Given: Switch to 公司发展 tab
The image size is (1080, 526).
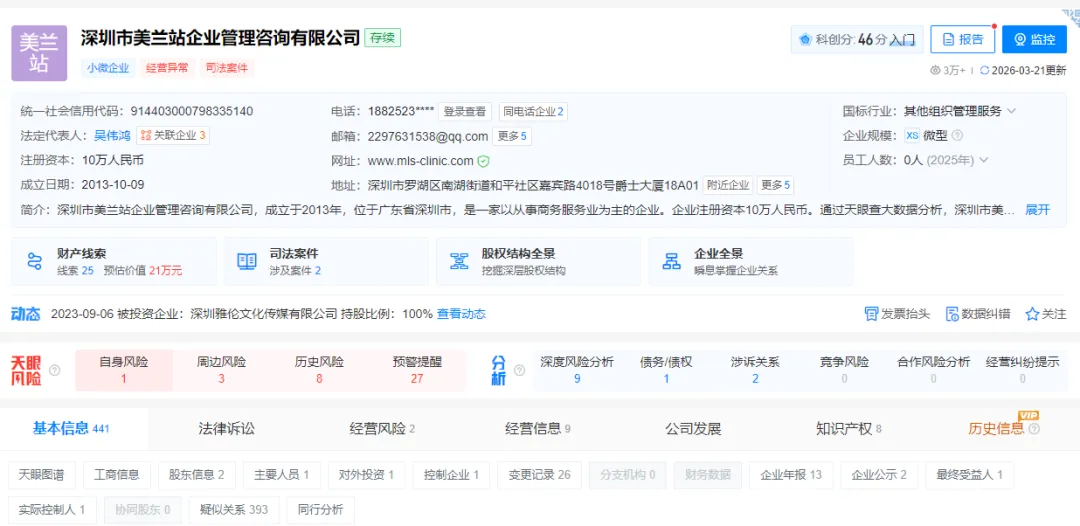Looking at the screenshot, I should pyautogui.click(x=693, y=428).
